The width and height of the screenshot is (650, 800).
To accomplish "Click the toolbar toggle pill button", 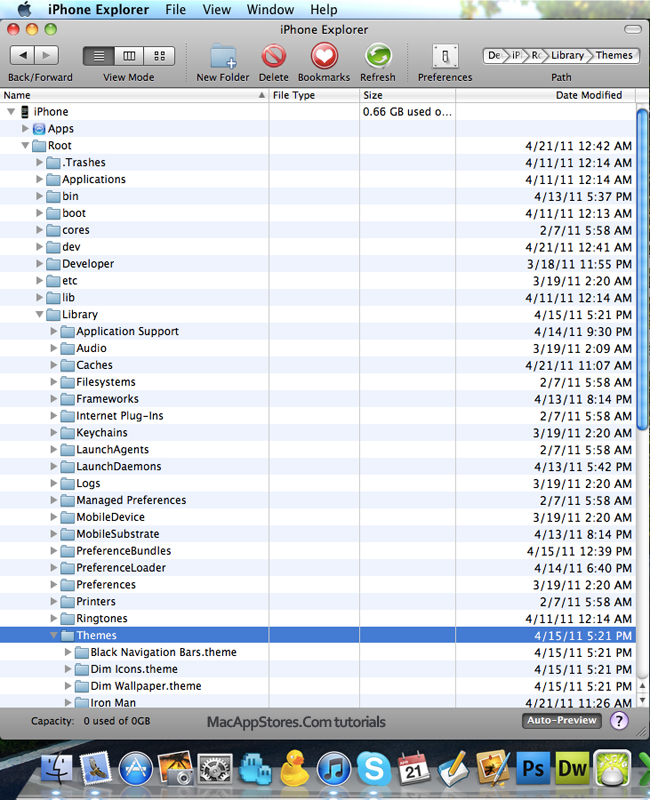I will pos(633,30).
